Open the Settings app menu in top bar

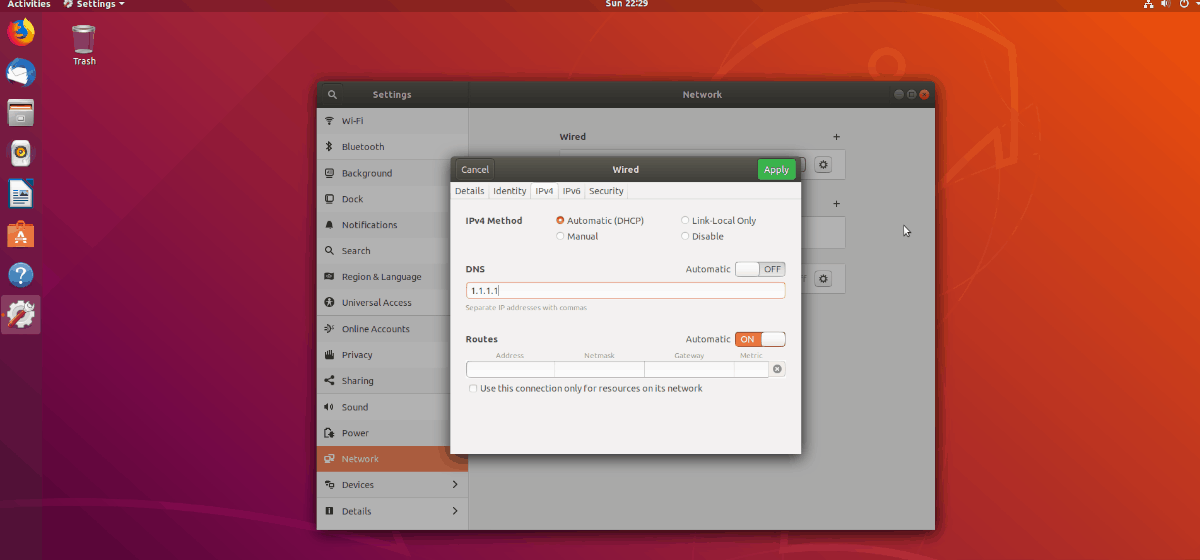95,5
